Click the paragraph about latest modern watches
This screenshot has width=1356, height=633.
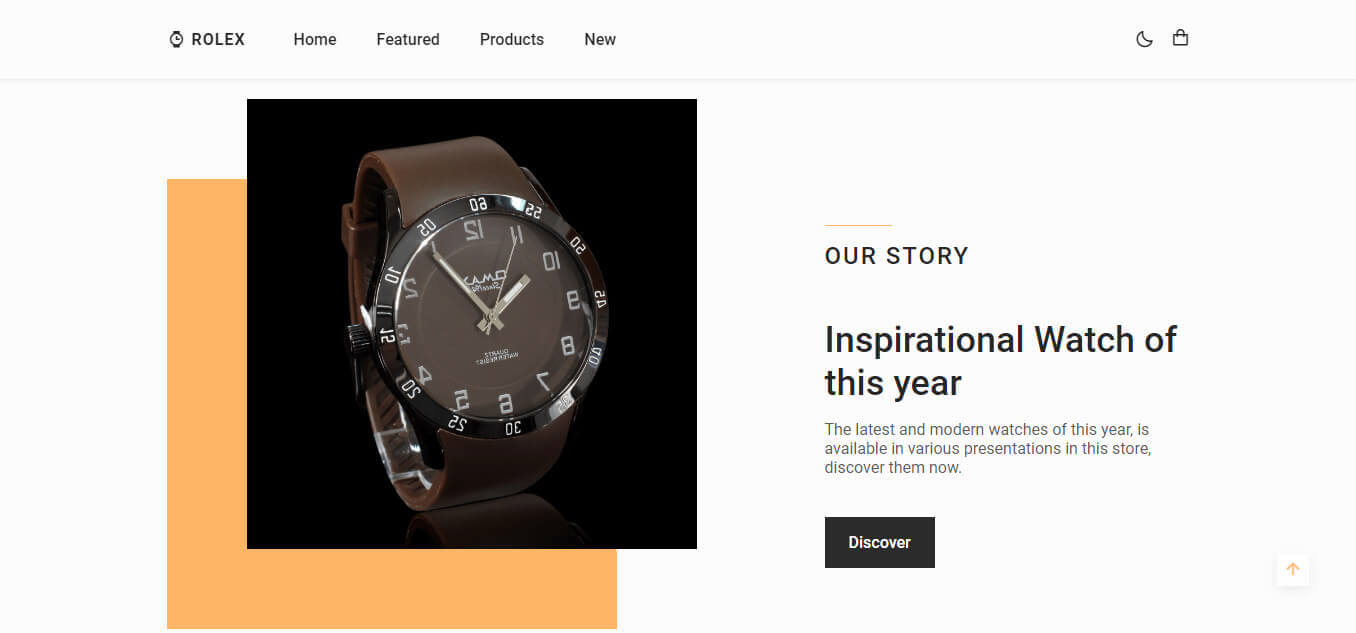point(988,448)
